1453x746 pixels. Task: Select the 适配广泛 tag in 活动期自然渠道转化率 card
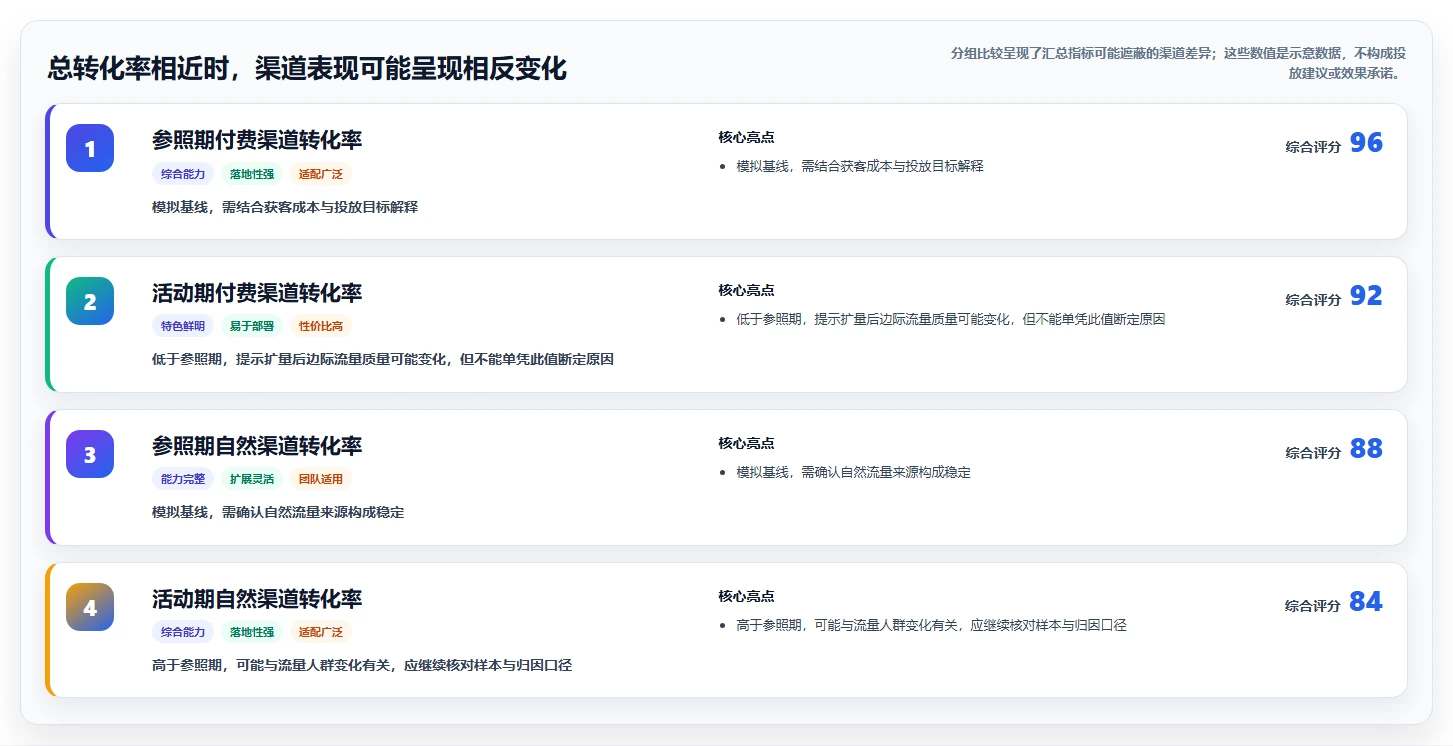click(321, 632)
